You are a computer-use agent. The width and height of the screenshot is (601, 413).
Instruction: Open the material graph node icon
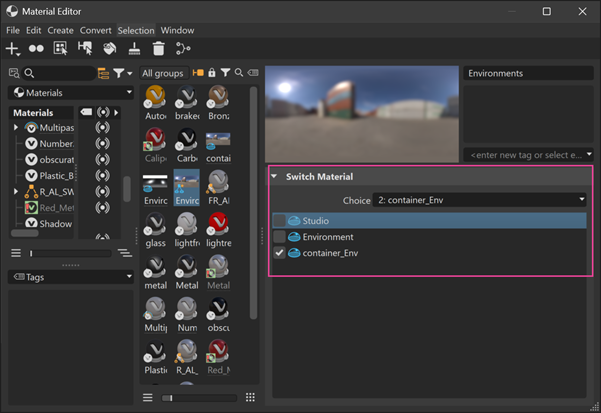[x=183, y=49]
